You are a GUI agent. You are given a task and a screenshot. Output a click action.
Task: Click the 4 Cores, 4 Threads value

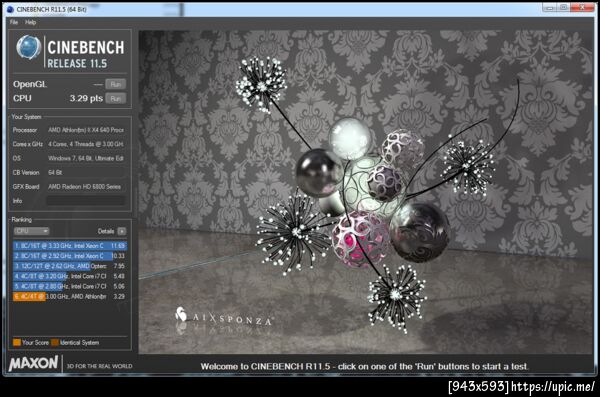tap(86, 144)
